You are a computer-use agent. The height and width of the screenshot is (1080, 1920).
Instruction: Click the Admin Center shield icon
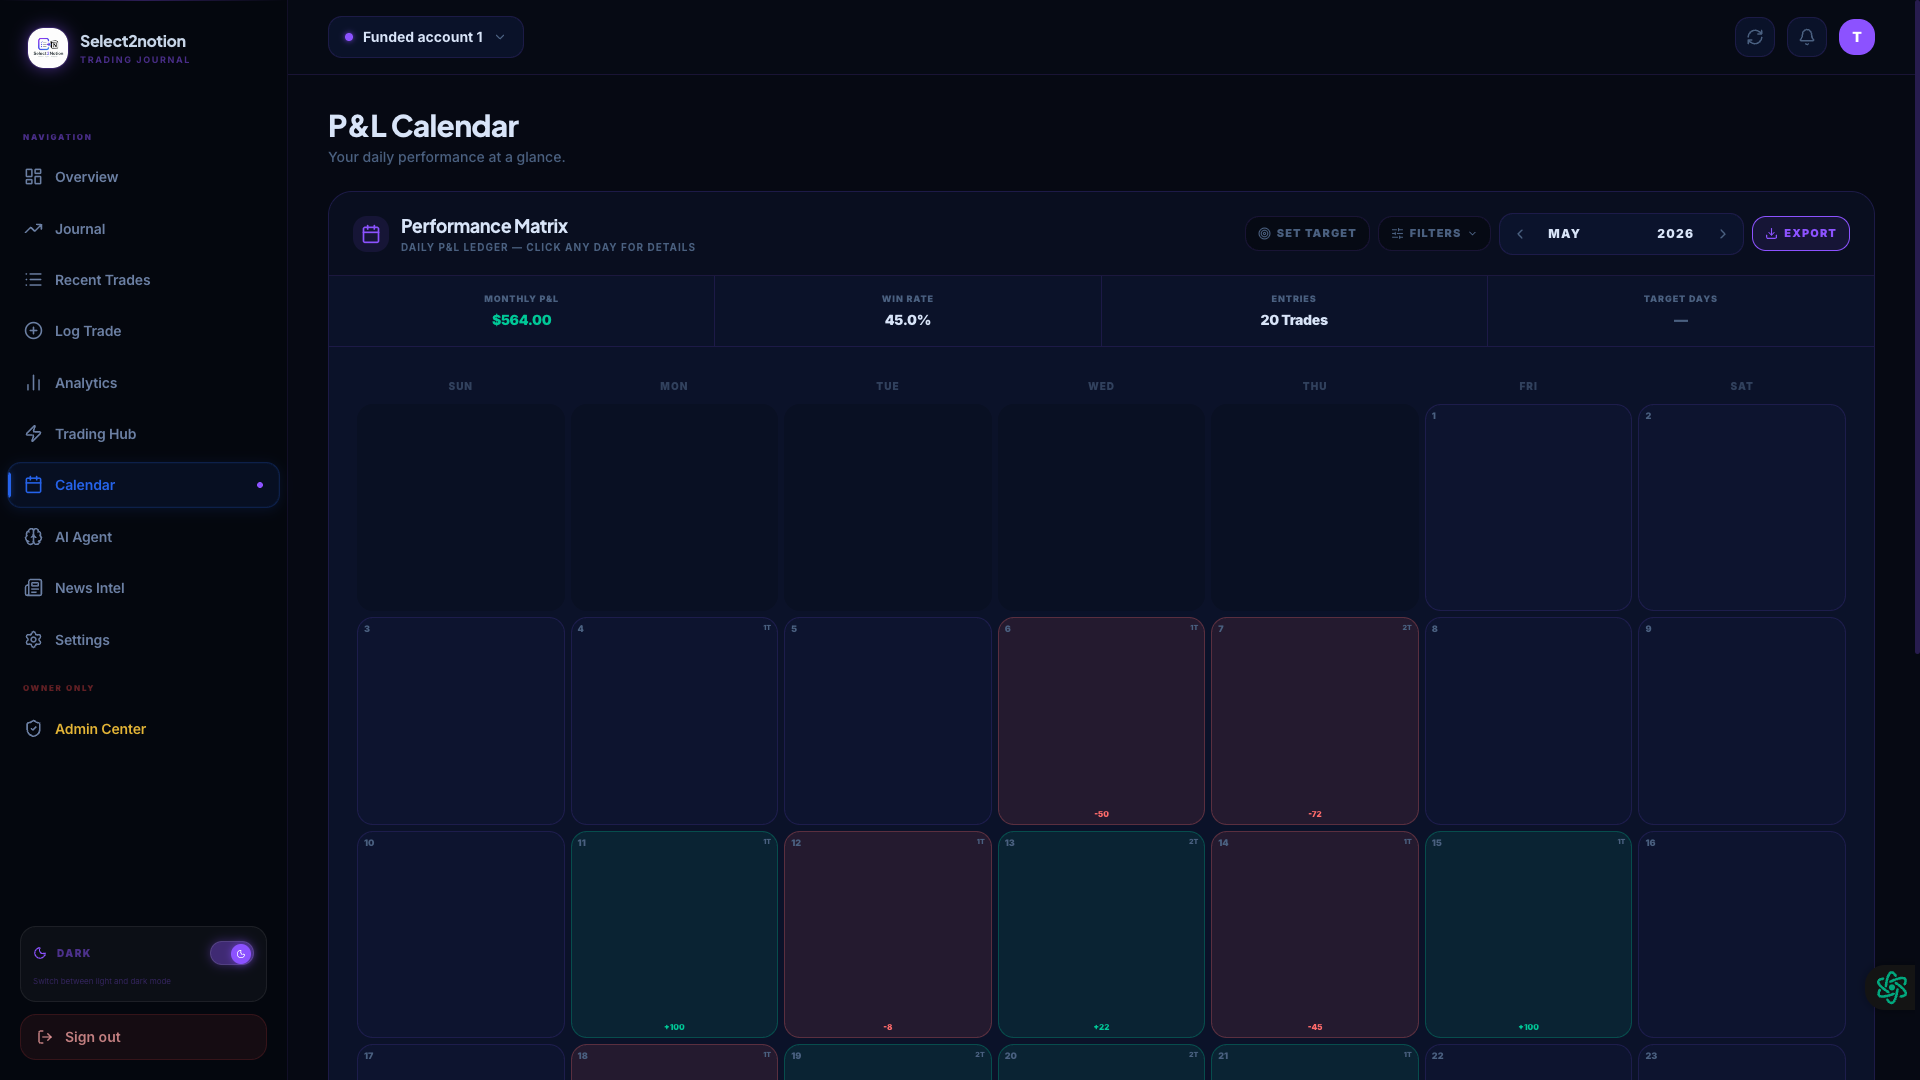click(x=33, y=729)
